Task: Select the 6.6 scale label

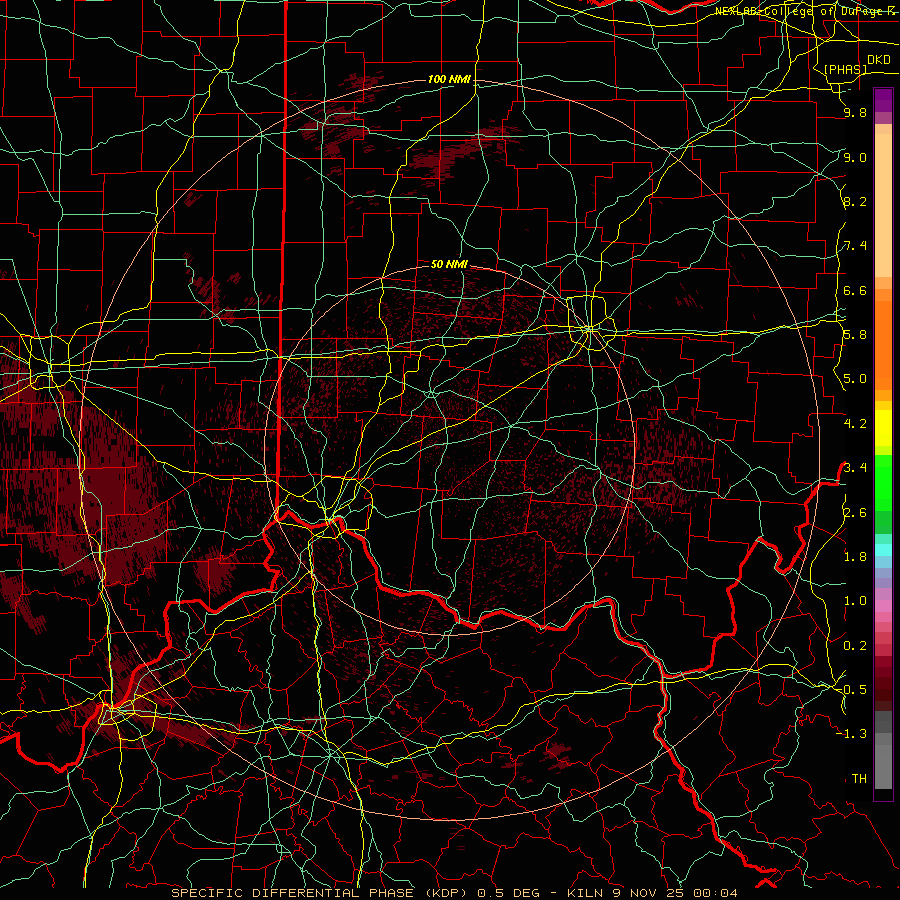Action: [855, 290]
